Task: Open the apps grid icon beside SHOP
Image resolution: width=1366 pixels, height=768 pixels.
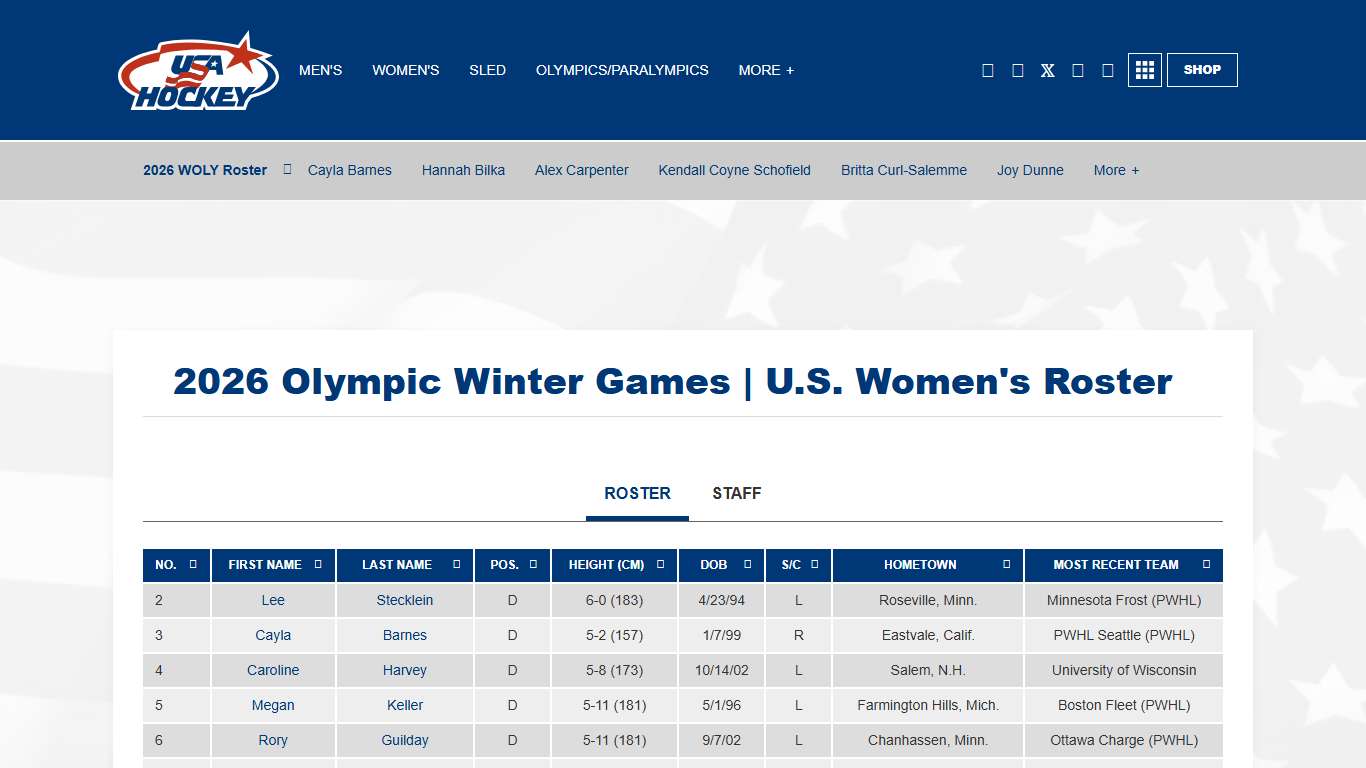Action: coord(1145,70)
